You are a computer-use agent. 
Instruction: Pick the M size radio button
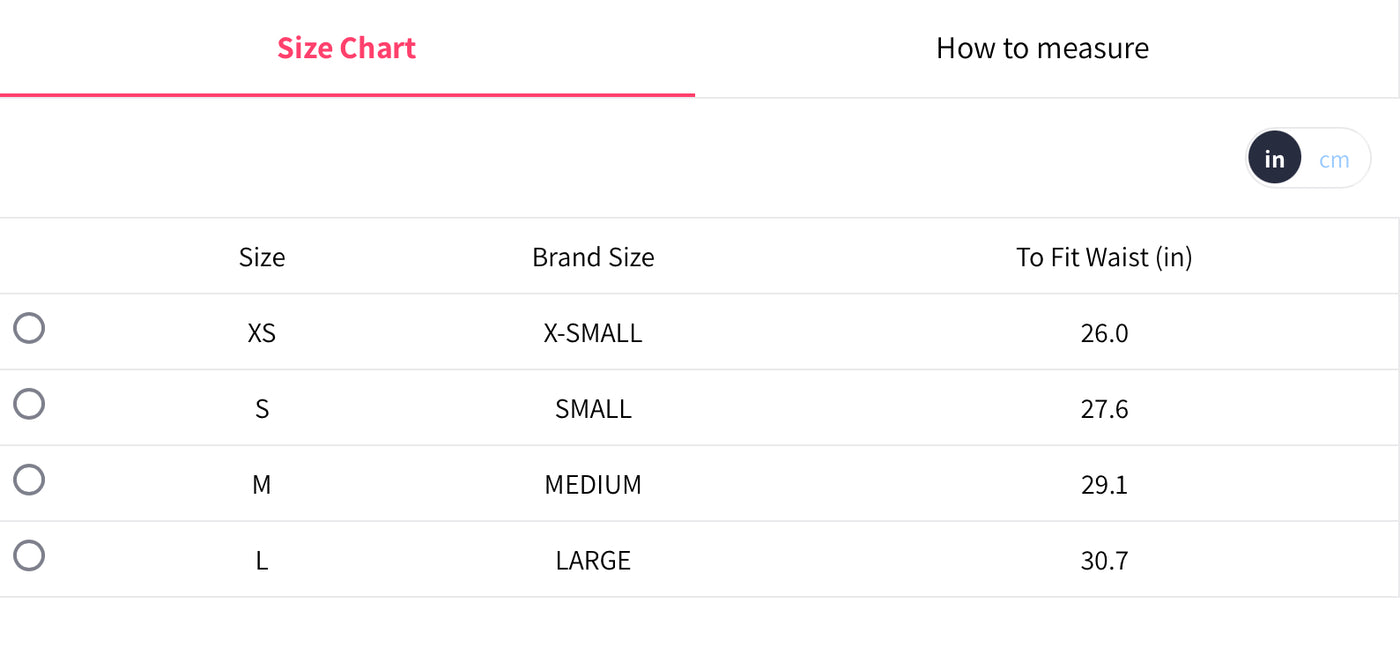point(29,480)
